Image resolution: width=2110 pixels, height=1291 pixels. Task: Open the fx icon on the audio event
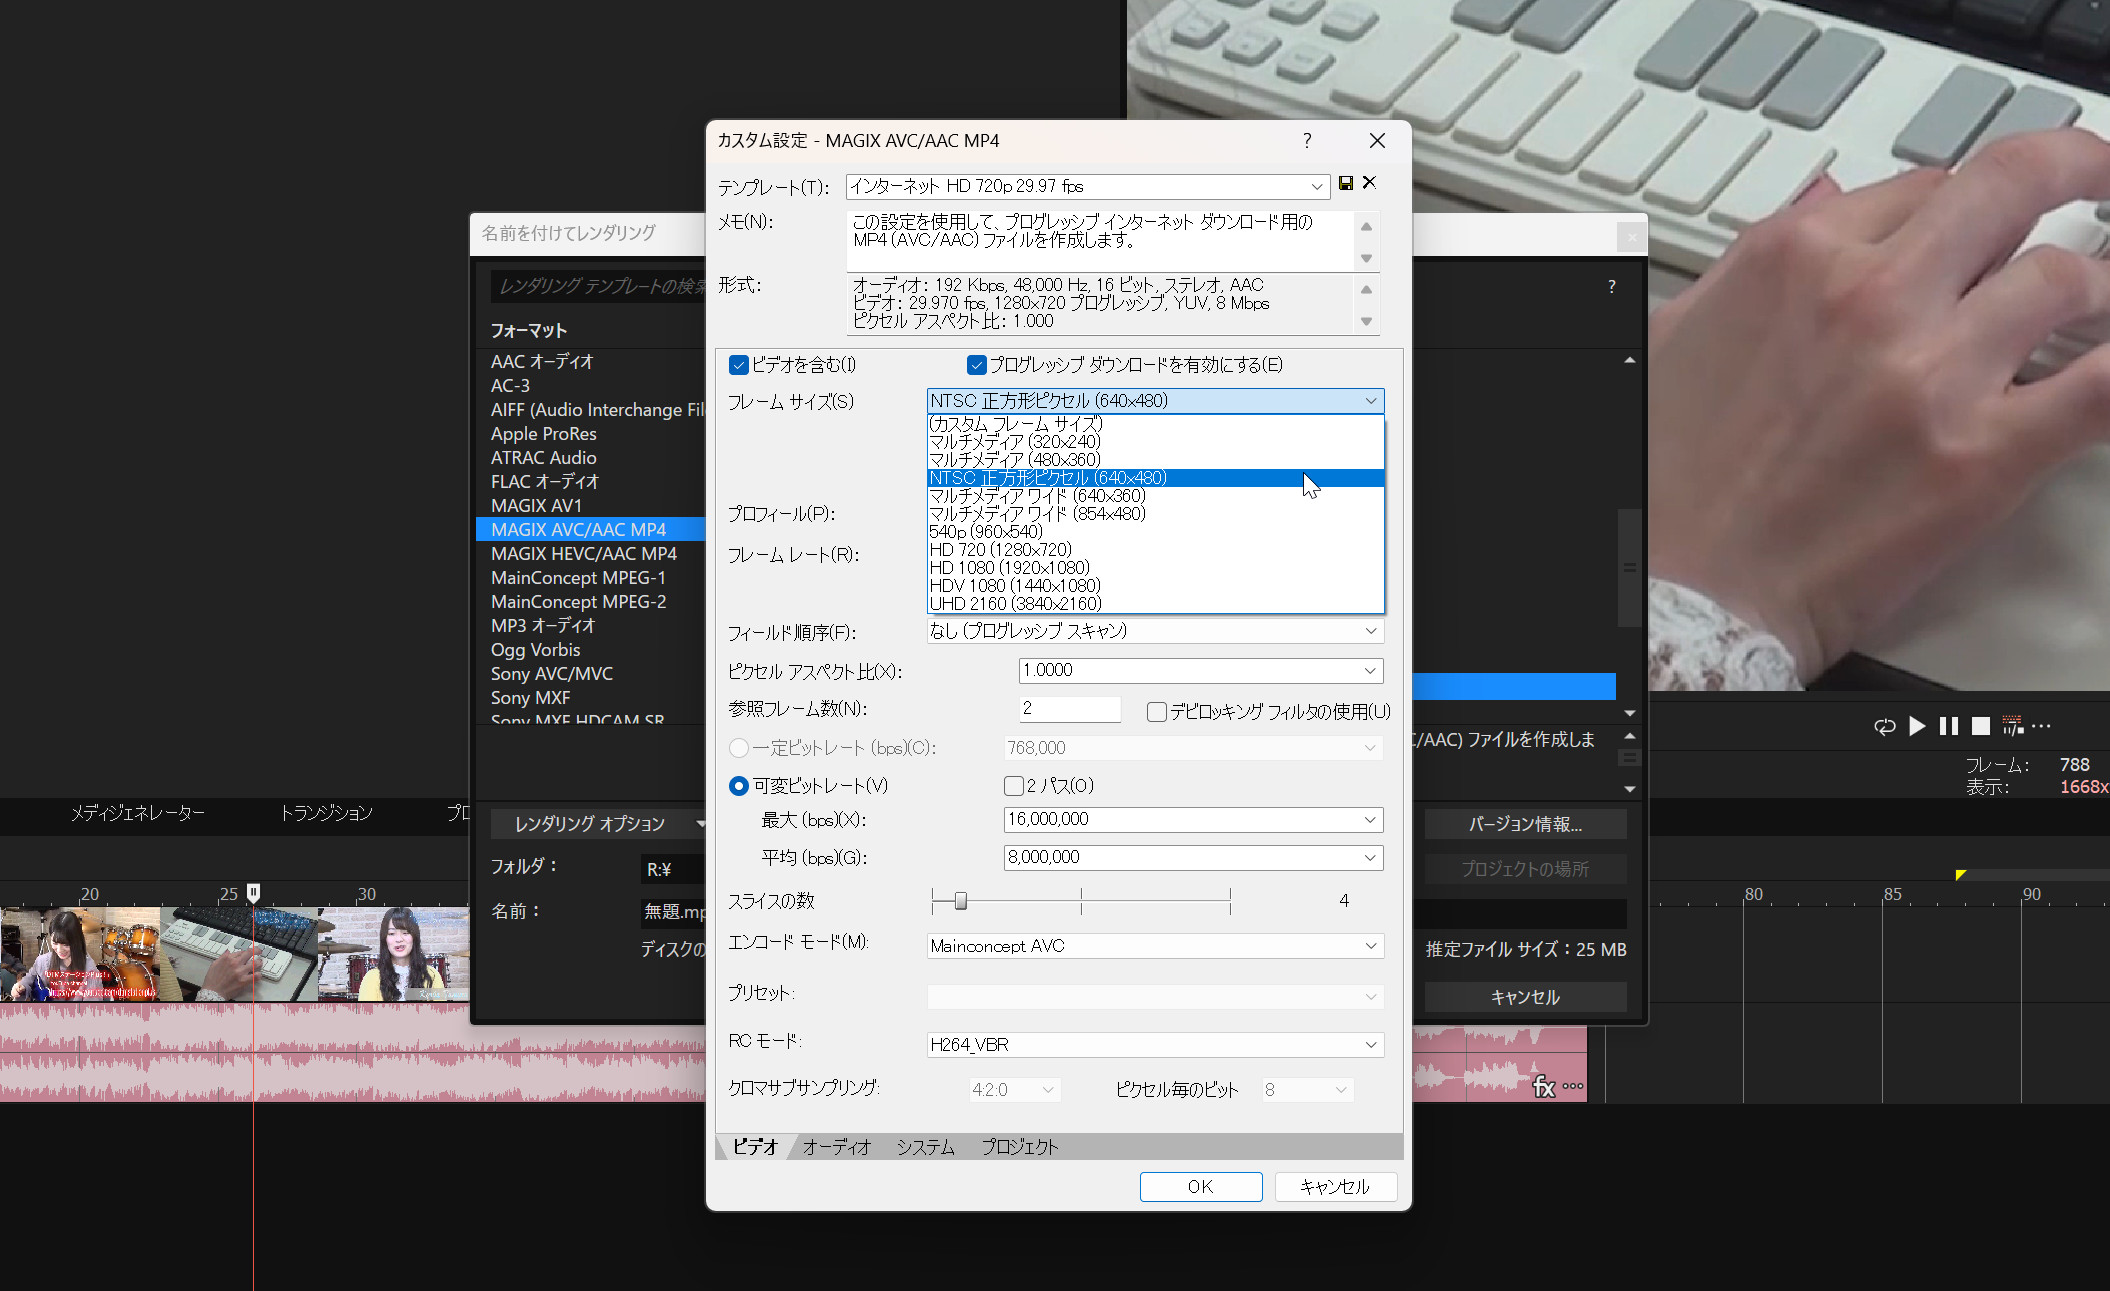tap(1545, 1087)
